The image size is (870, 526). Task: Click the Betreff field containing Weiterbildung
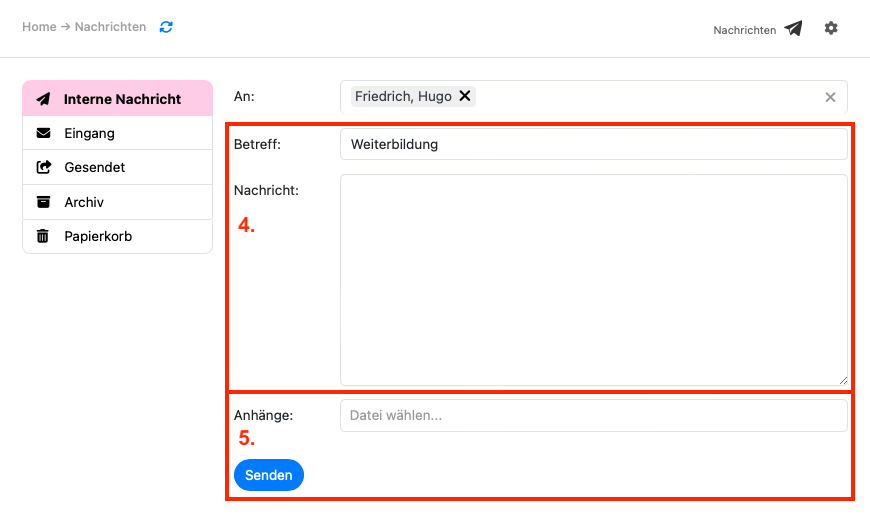pyautogui.click(x=593, y=144)
